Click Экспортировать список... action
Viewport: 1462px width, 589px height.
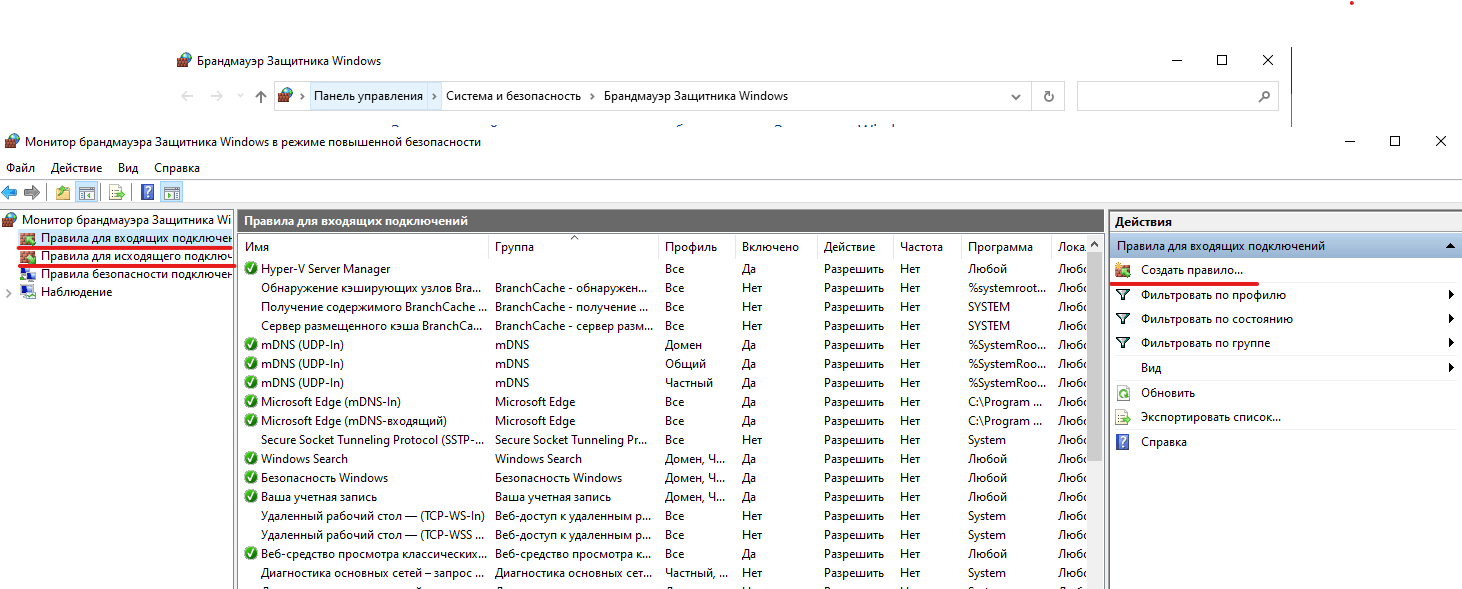pyautogui.click(x=1210, y=417)
